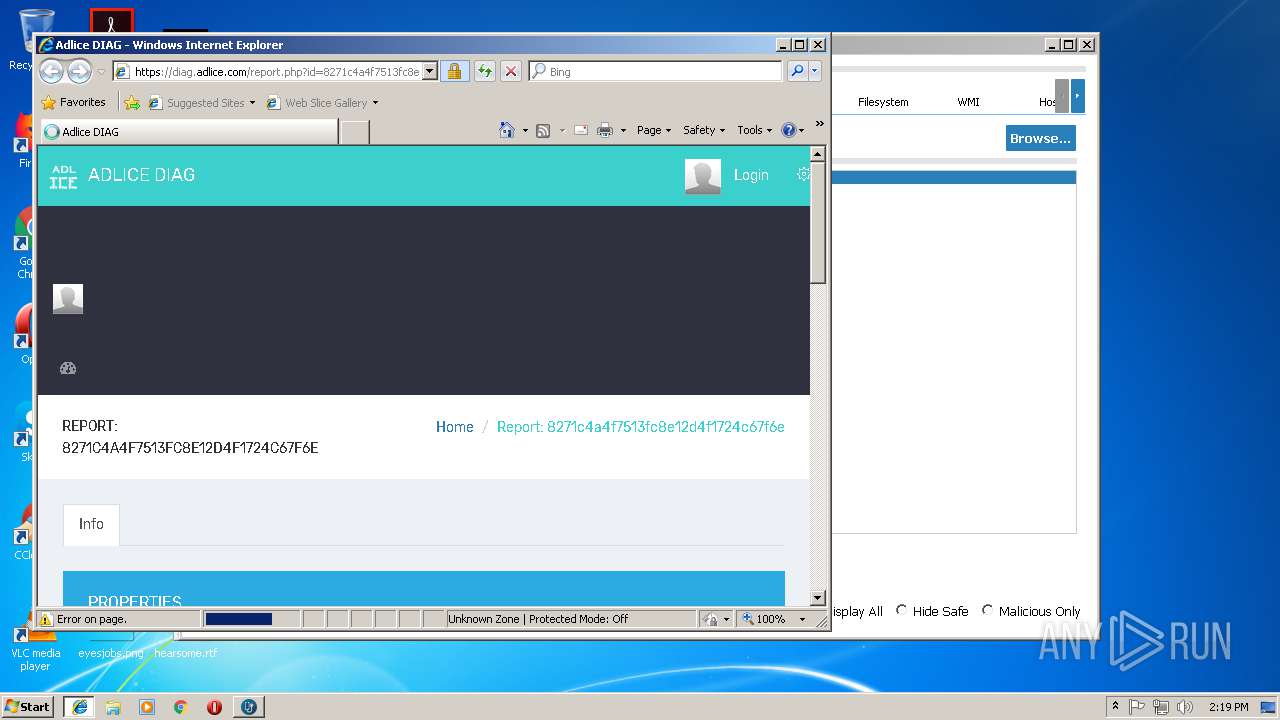Screen dimensions: 1280x720
Task: Open Google Chrome from the taskbar
Action: coord(181,706)
